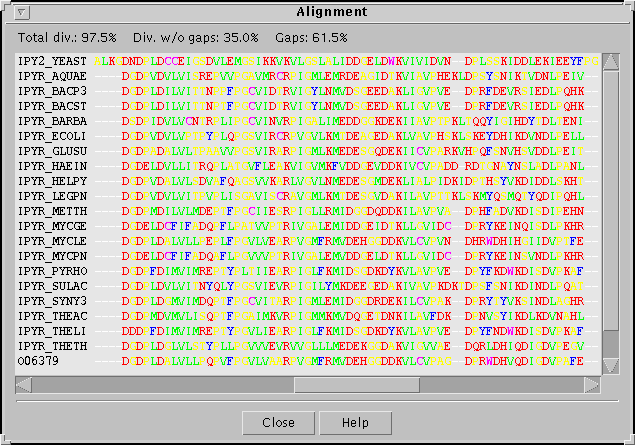Click the horizontal scrollbar right arrow

pyautogui.click(x=591, y=385)
